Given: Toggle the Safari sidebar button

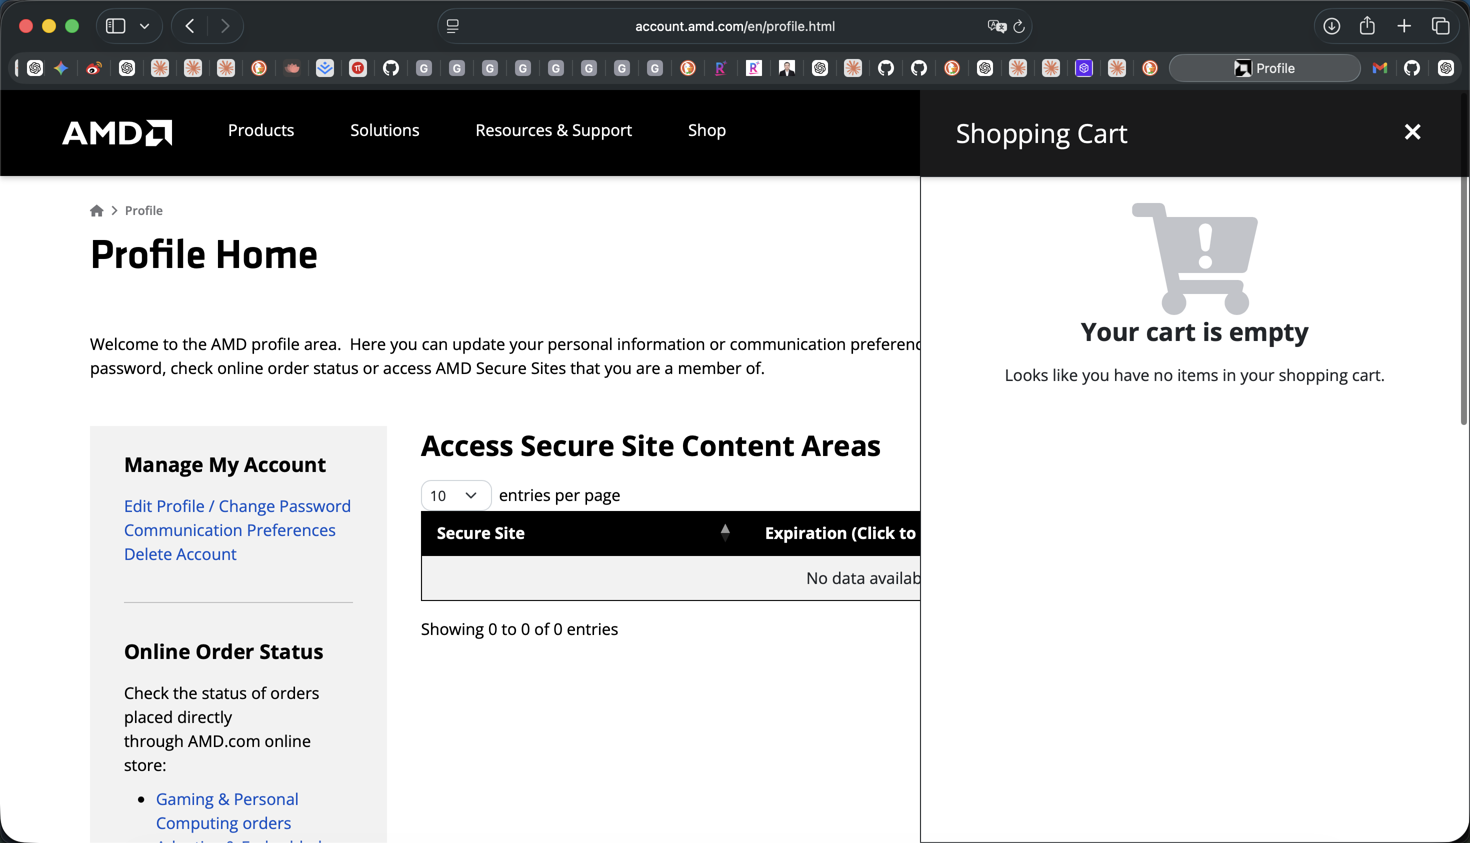Looking at the screenshot, I should tap(115, 26).
